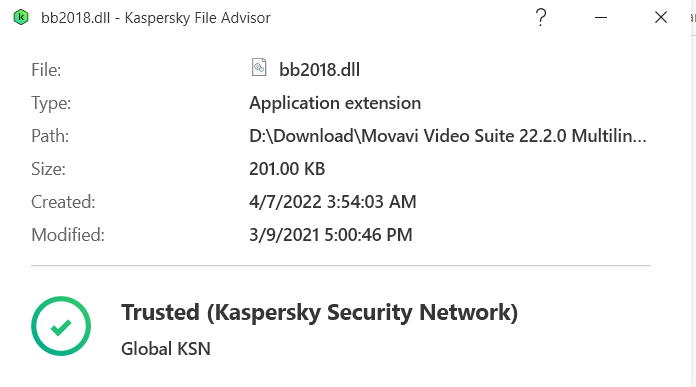This screenshot has height=387, width=696.
Task: Minimize the Kaspersky File Advisor window
Action: (601, 17)
